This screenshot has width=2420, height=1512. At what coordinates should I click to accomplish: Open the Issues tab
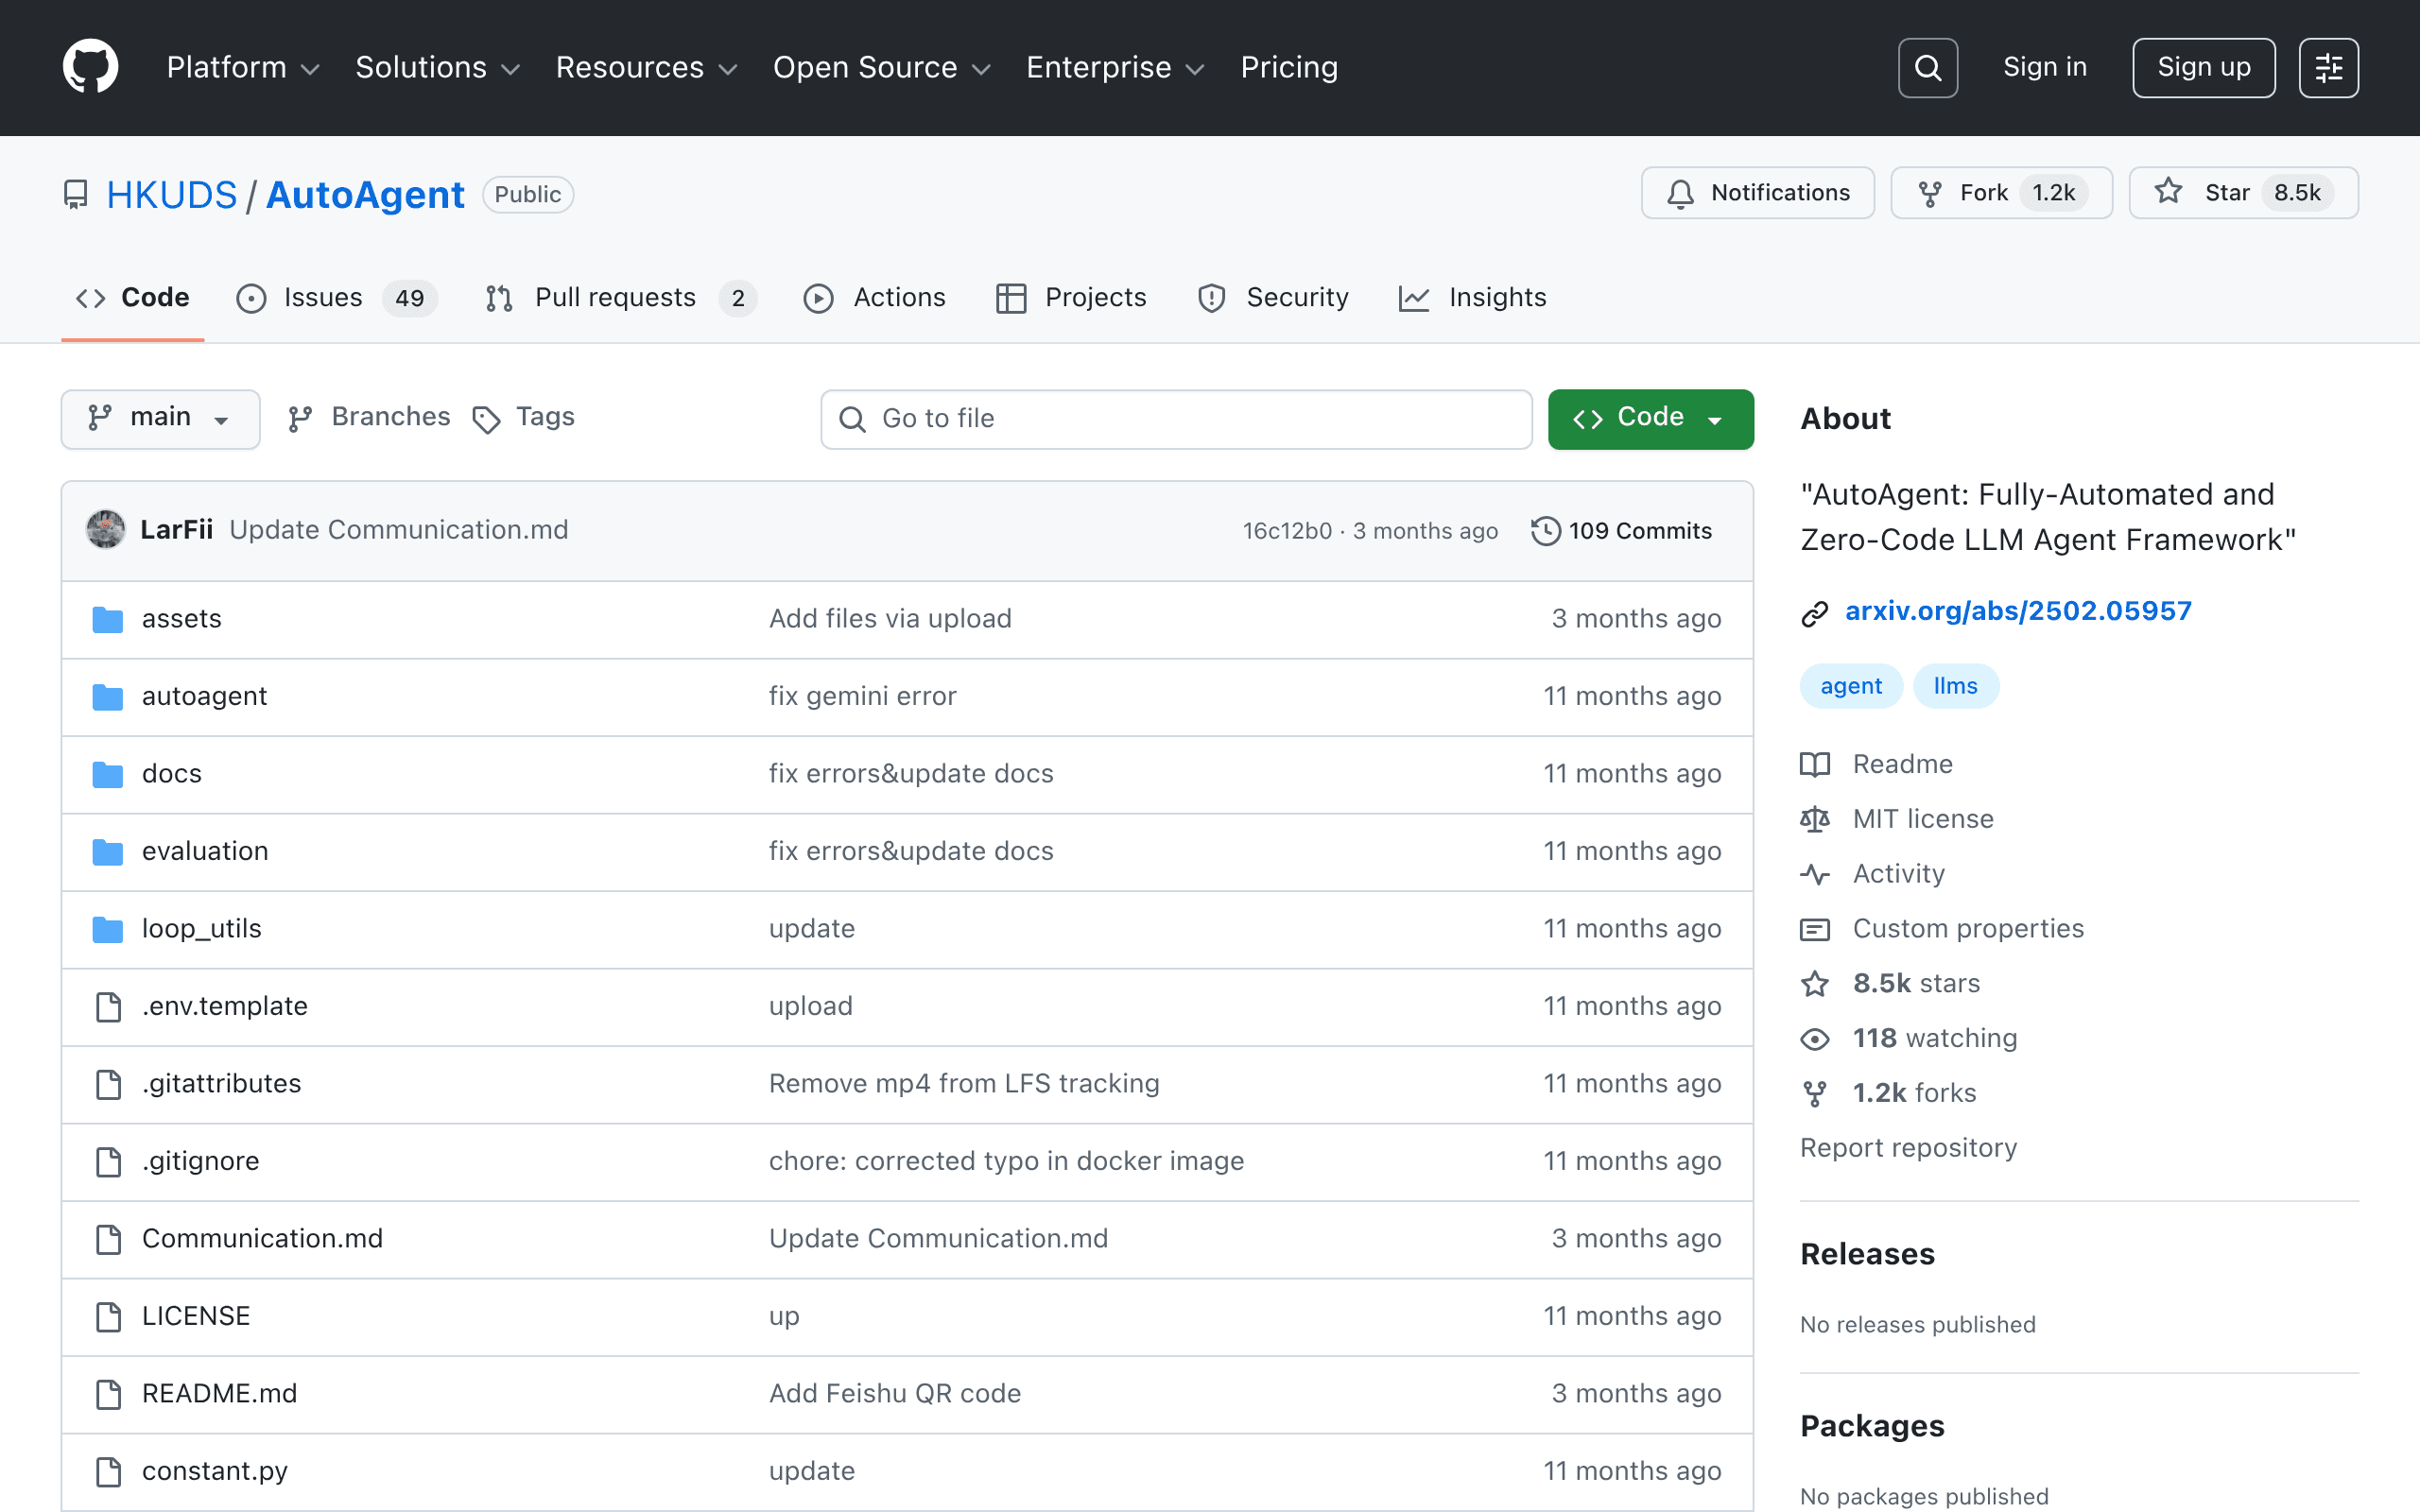point(336,298)
